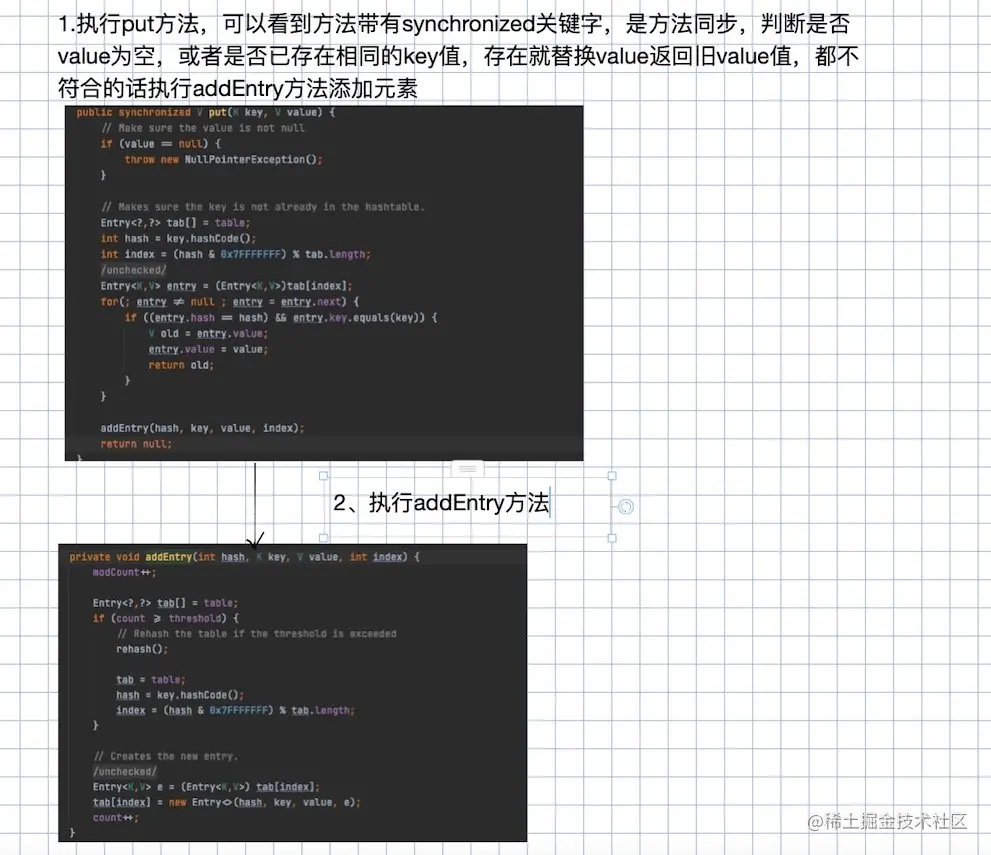Select the put method code screenshot
991x855 pixels.
click(324, 283)
